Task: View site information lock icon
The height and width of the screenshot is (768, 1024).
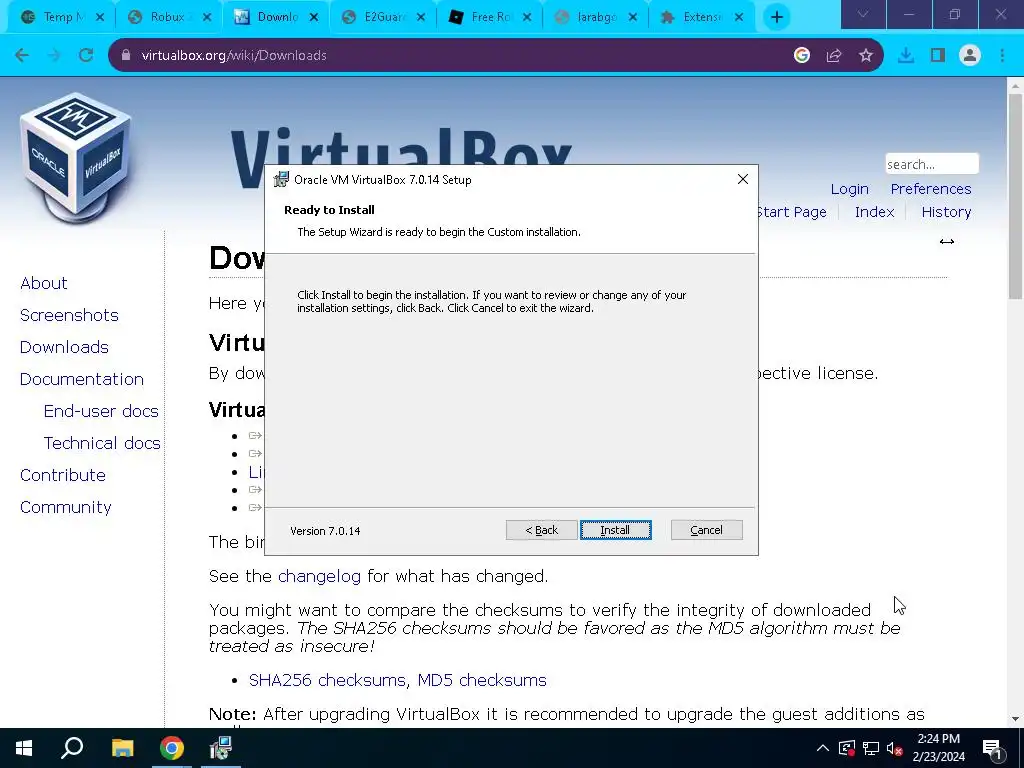Action: pos(126,56)
